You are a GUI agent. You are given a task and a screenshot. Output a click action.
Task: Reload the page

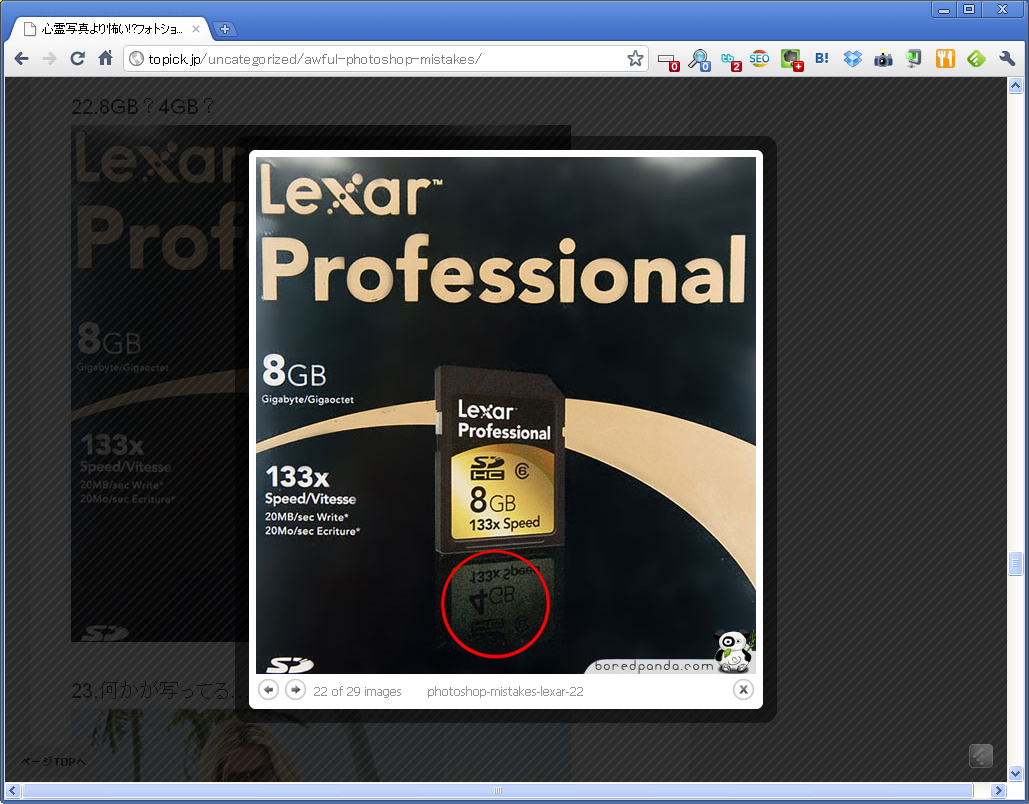click(x=77, y=59)
